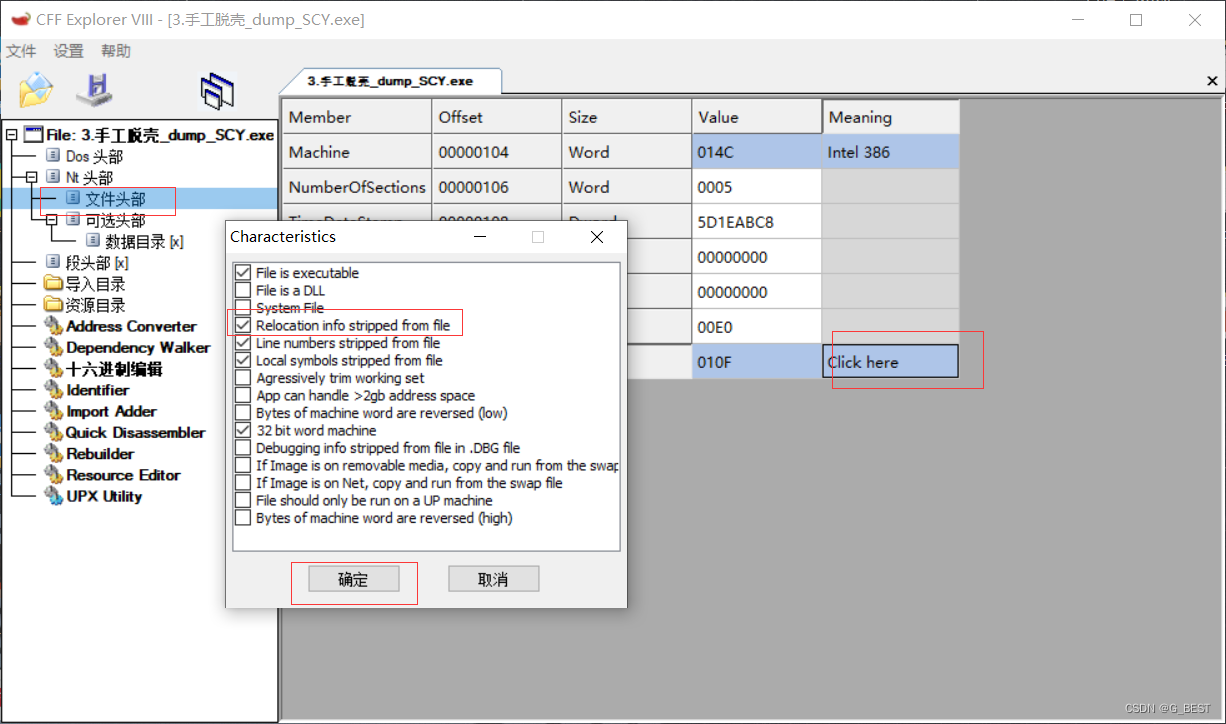Select 文件头部 in the tree

[115, 199]
